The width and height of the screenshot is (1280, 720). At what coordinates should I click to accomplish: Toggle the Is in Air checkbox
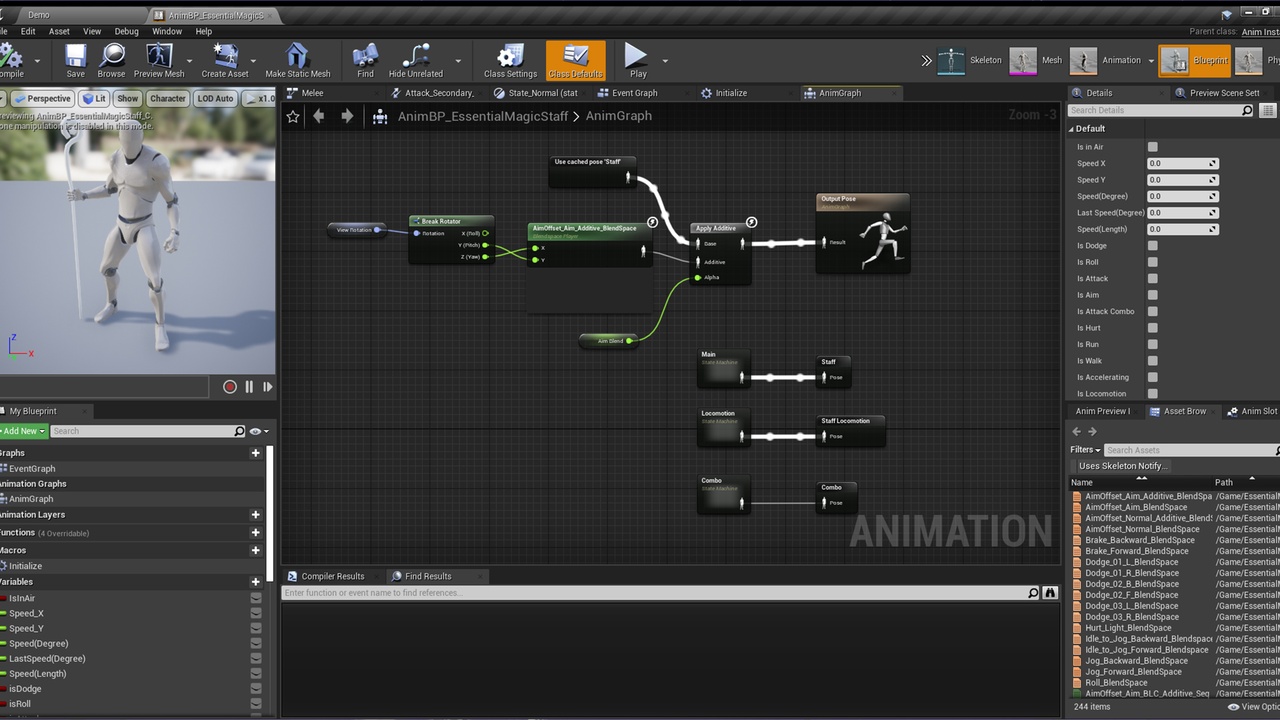click(1152, 147)
